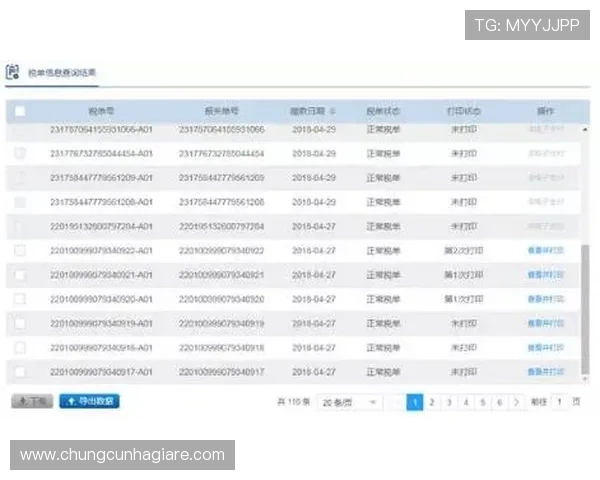Click 查看并打印 link for row 340921-A01
This screenshot has width=600, height=480.
pyautogui.click(x=546, y=275)
